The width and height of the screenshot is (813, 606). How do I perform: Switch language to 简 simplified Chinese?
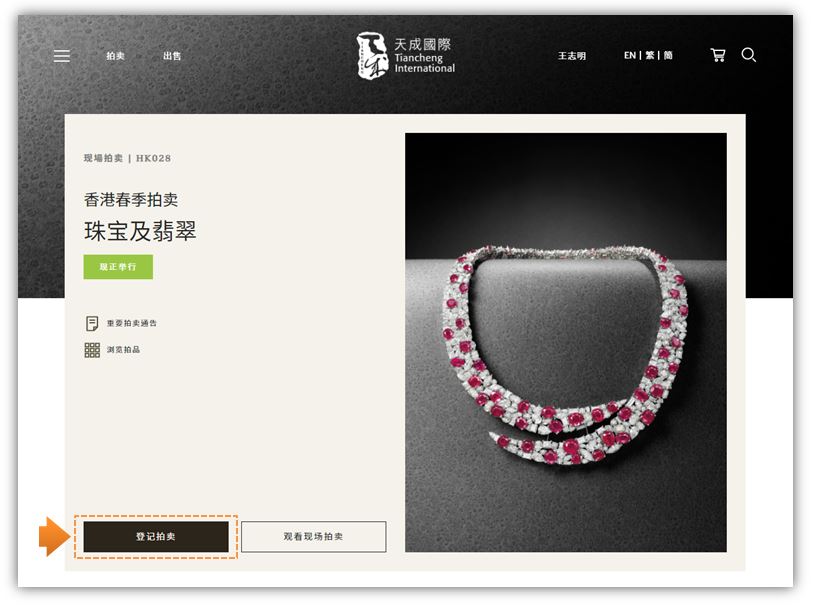click(668, 55)
